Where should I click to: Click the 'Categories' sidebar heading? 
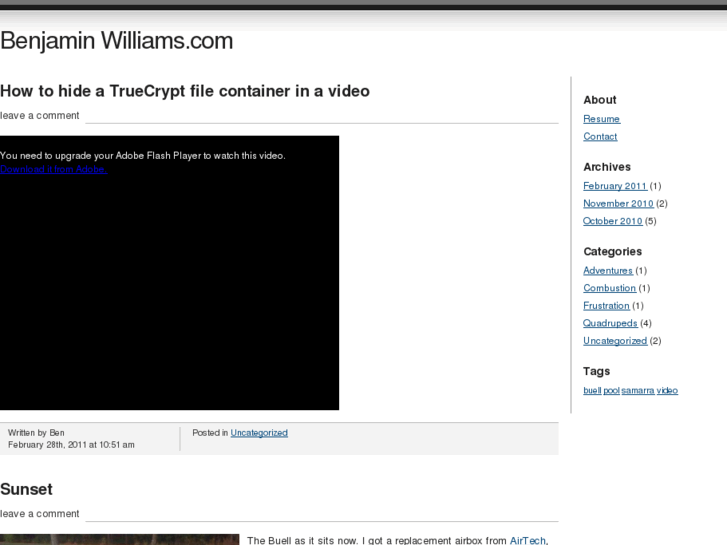point(612,251)
